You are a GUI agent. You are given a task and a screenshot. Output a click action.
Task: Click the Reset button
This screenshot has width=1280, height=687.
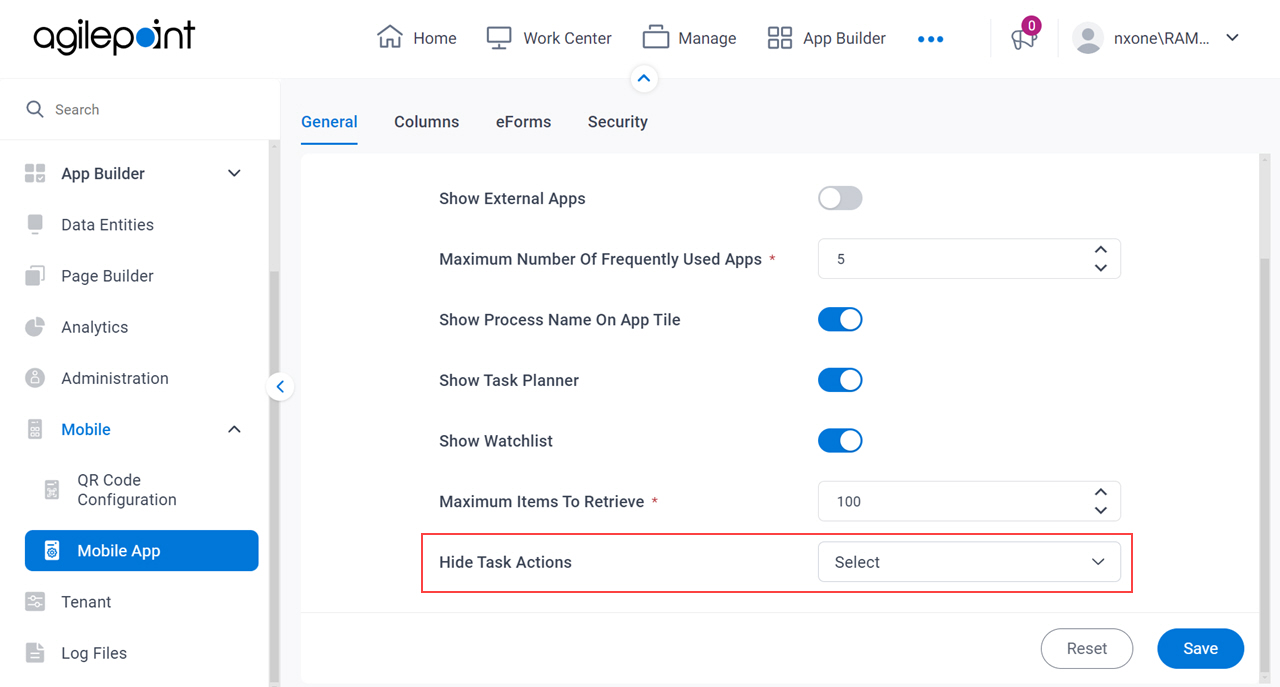(x=1087, y=649)
